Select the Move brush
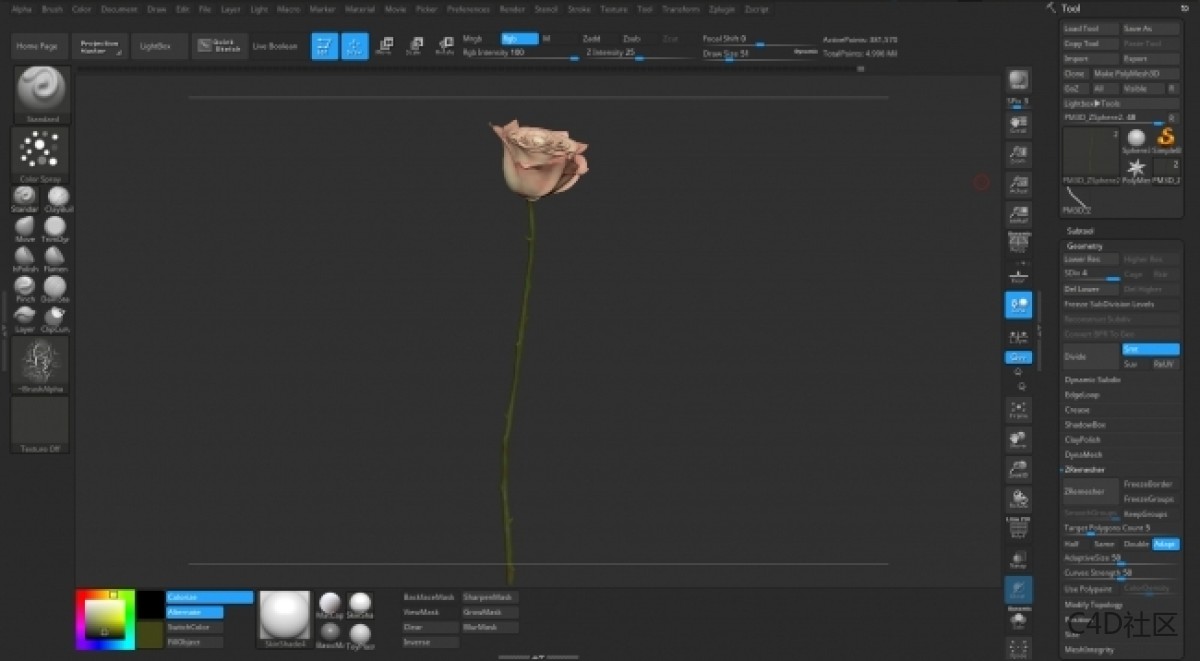Viewport: 1200px width, 661px height. [25, 228]
